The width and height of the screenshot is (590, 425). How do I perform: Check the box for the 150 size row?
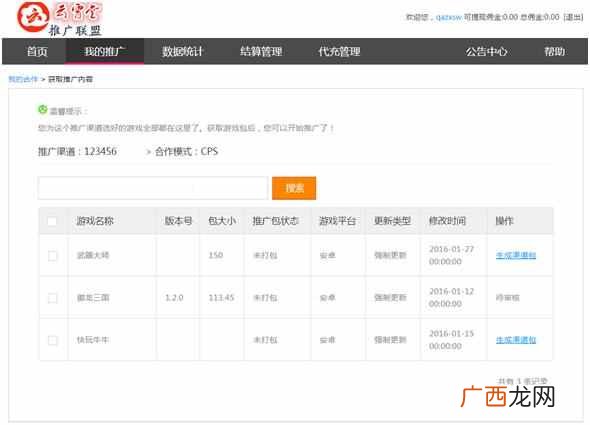(53, 256)
